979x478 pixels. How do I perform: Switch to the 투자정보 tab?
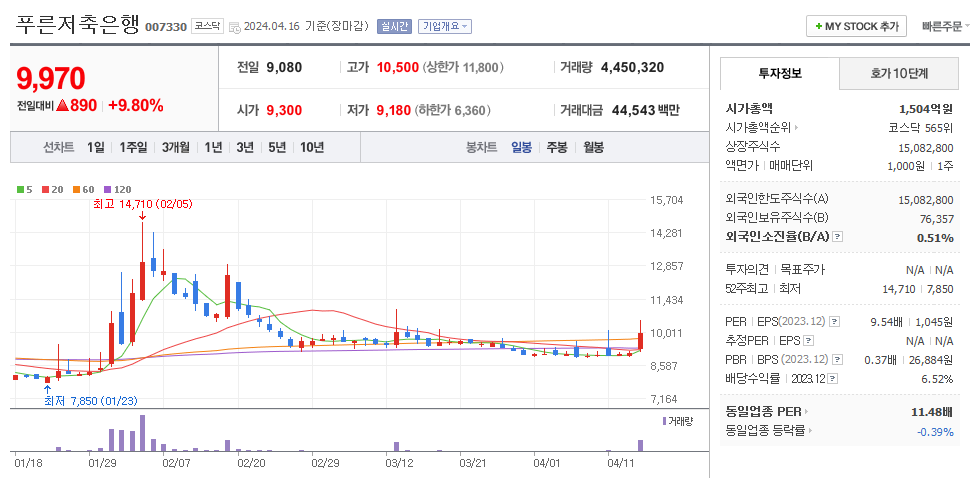[x=780, y=73]
